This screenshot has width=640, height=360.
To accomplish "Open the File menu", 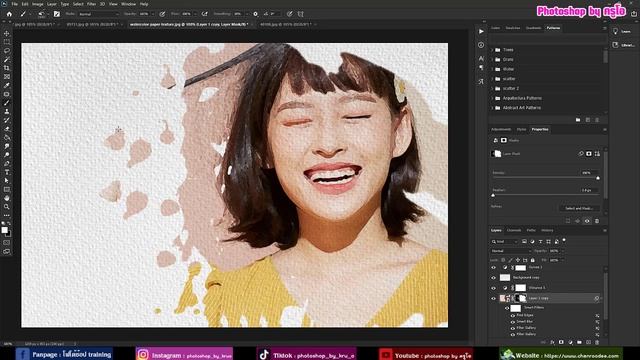I will 15,4.
